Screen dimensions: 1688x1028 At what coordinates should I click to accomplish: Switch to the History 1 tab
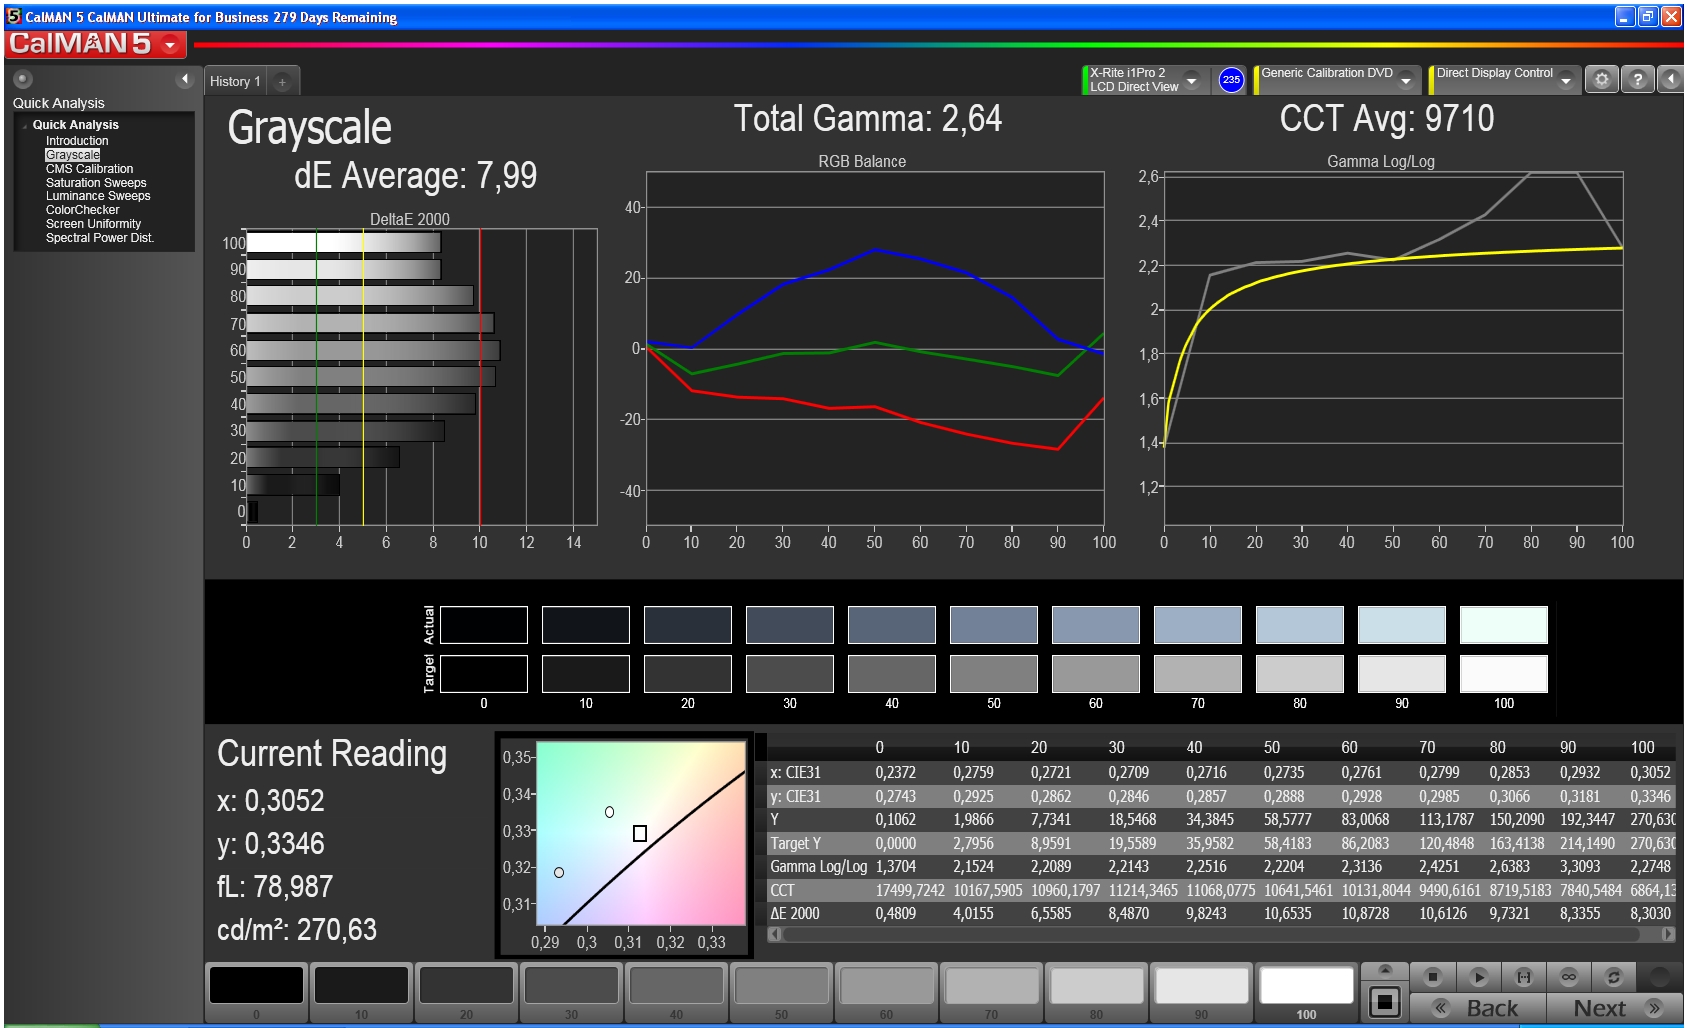235,82
